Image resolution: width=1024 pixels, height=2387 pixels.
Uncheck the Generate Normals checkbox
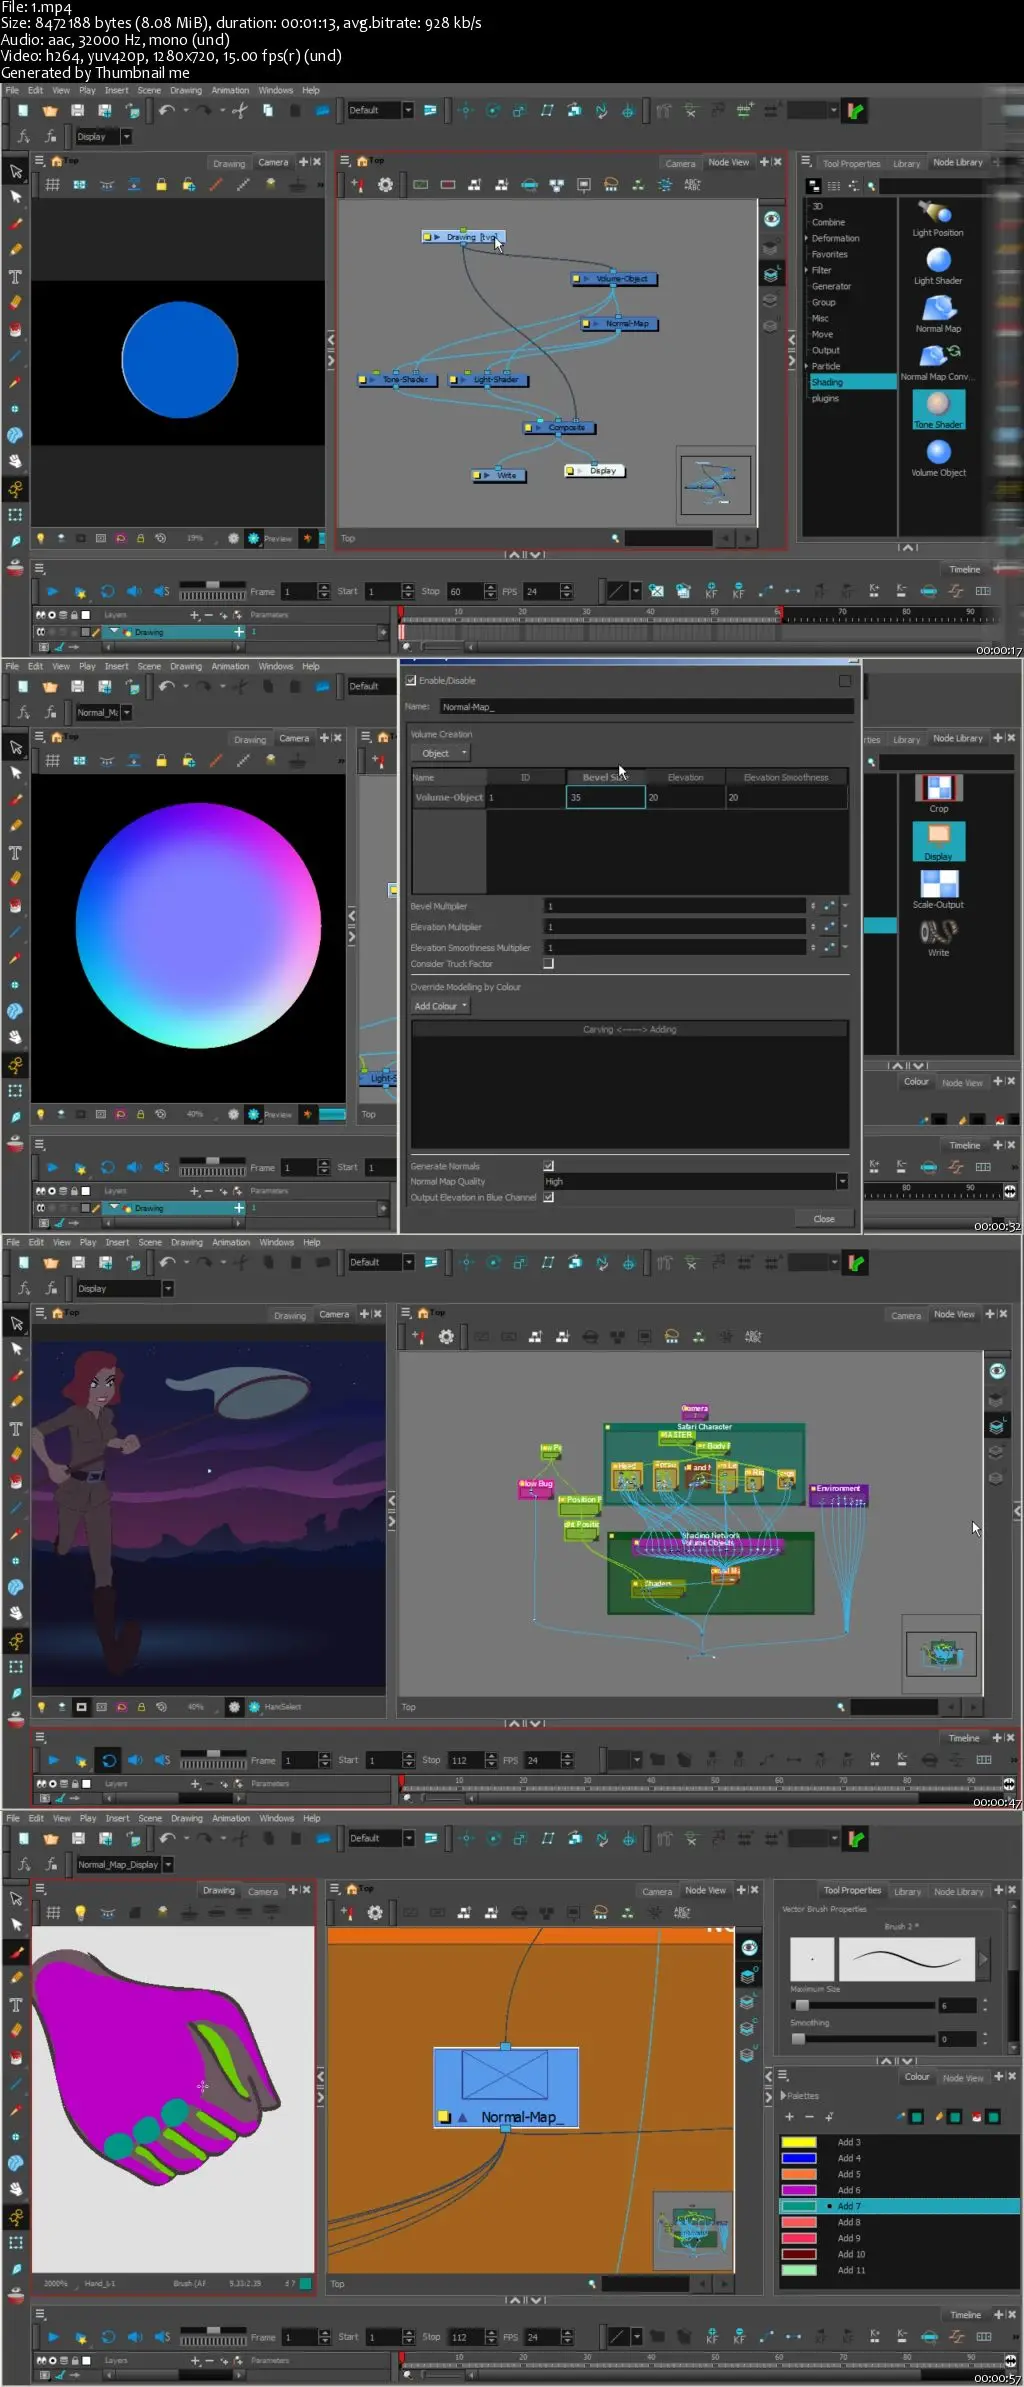pyautogui.click(x=548, y=1166)
